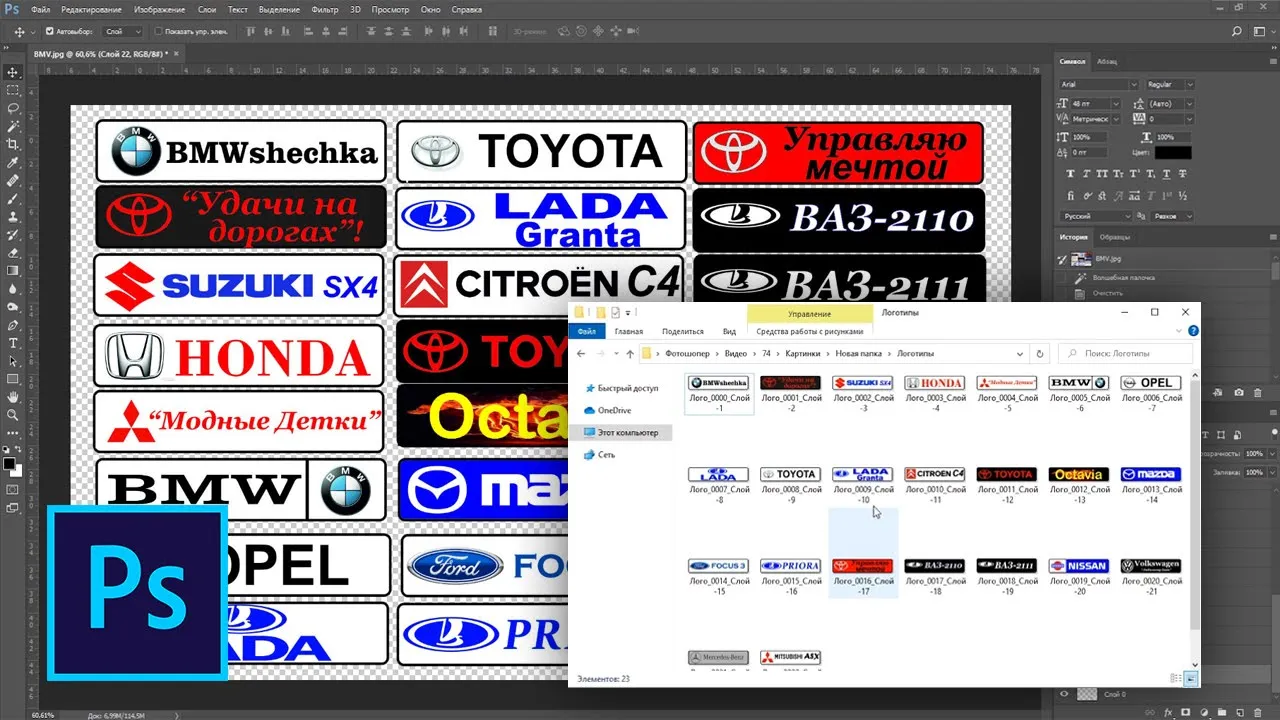Select the Magic Wand tool in the toolbox
This screenshot has height=720, width=1280.
click(x=13, y=126)
